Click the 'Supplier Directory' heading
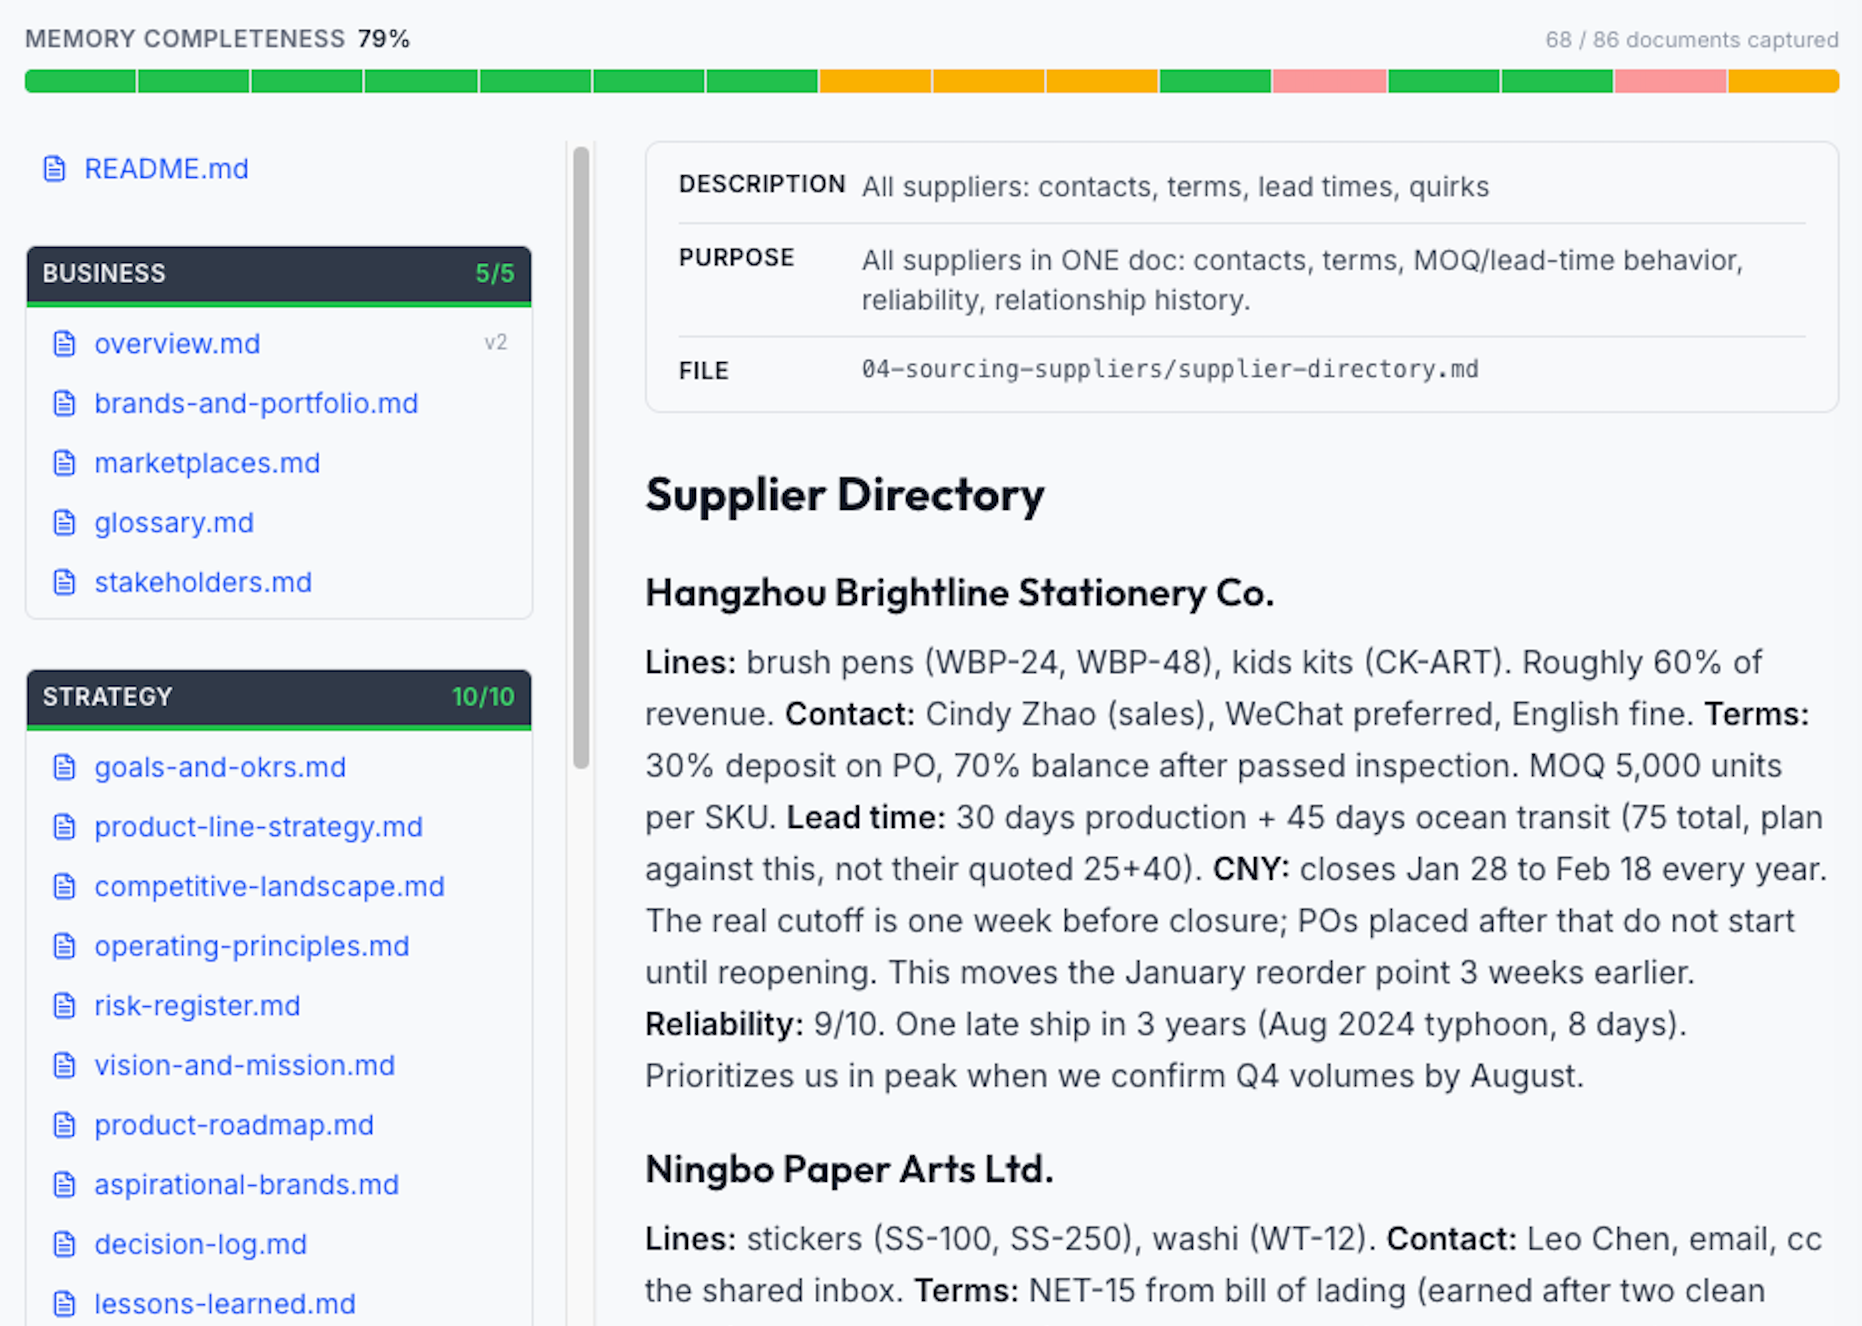The image size is (1862, 1326). tap(845, 495)
